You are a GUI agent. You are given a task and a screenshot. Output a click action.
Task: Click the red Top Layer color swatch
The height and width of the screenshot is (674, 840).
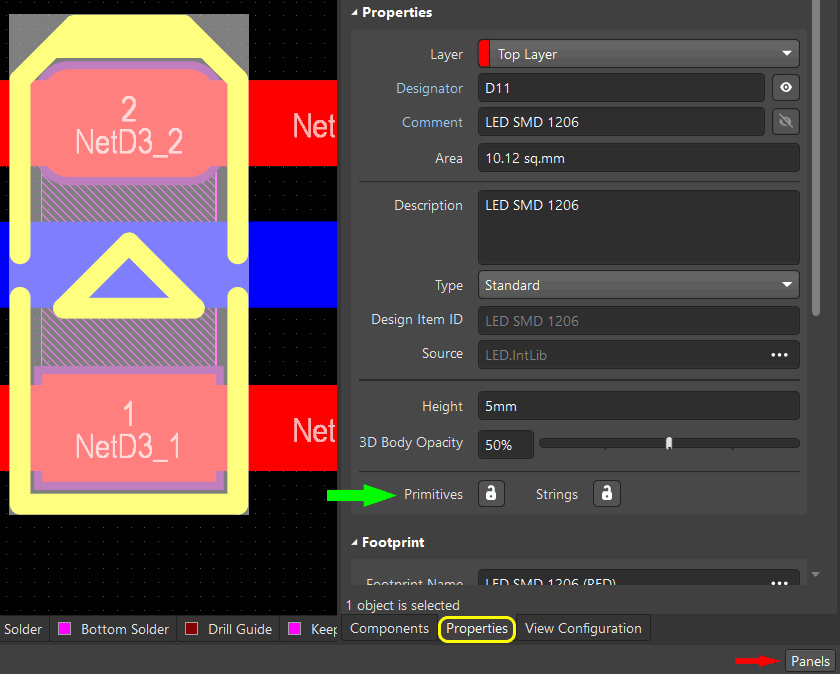tap(485, 54)
